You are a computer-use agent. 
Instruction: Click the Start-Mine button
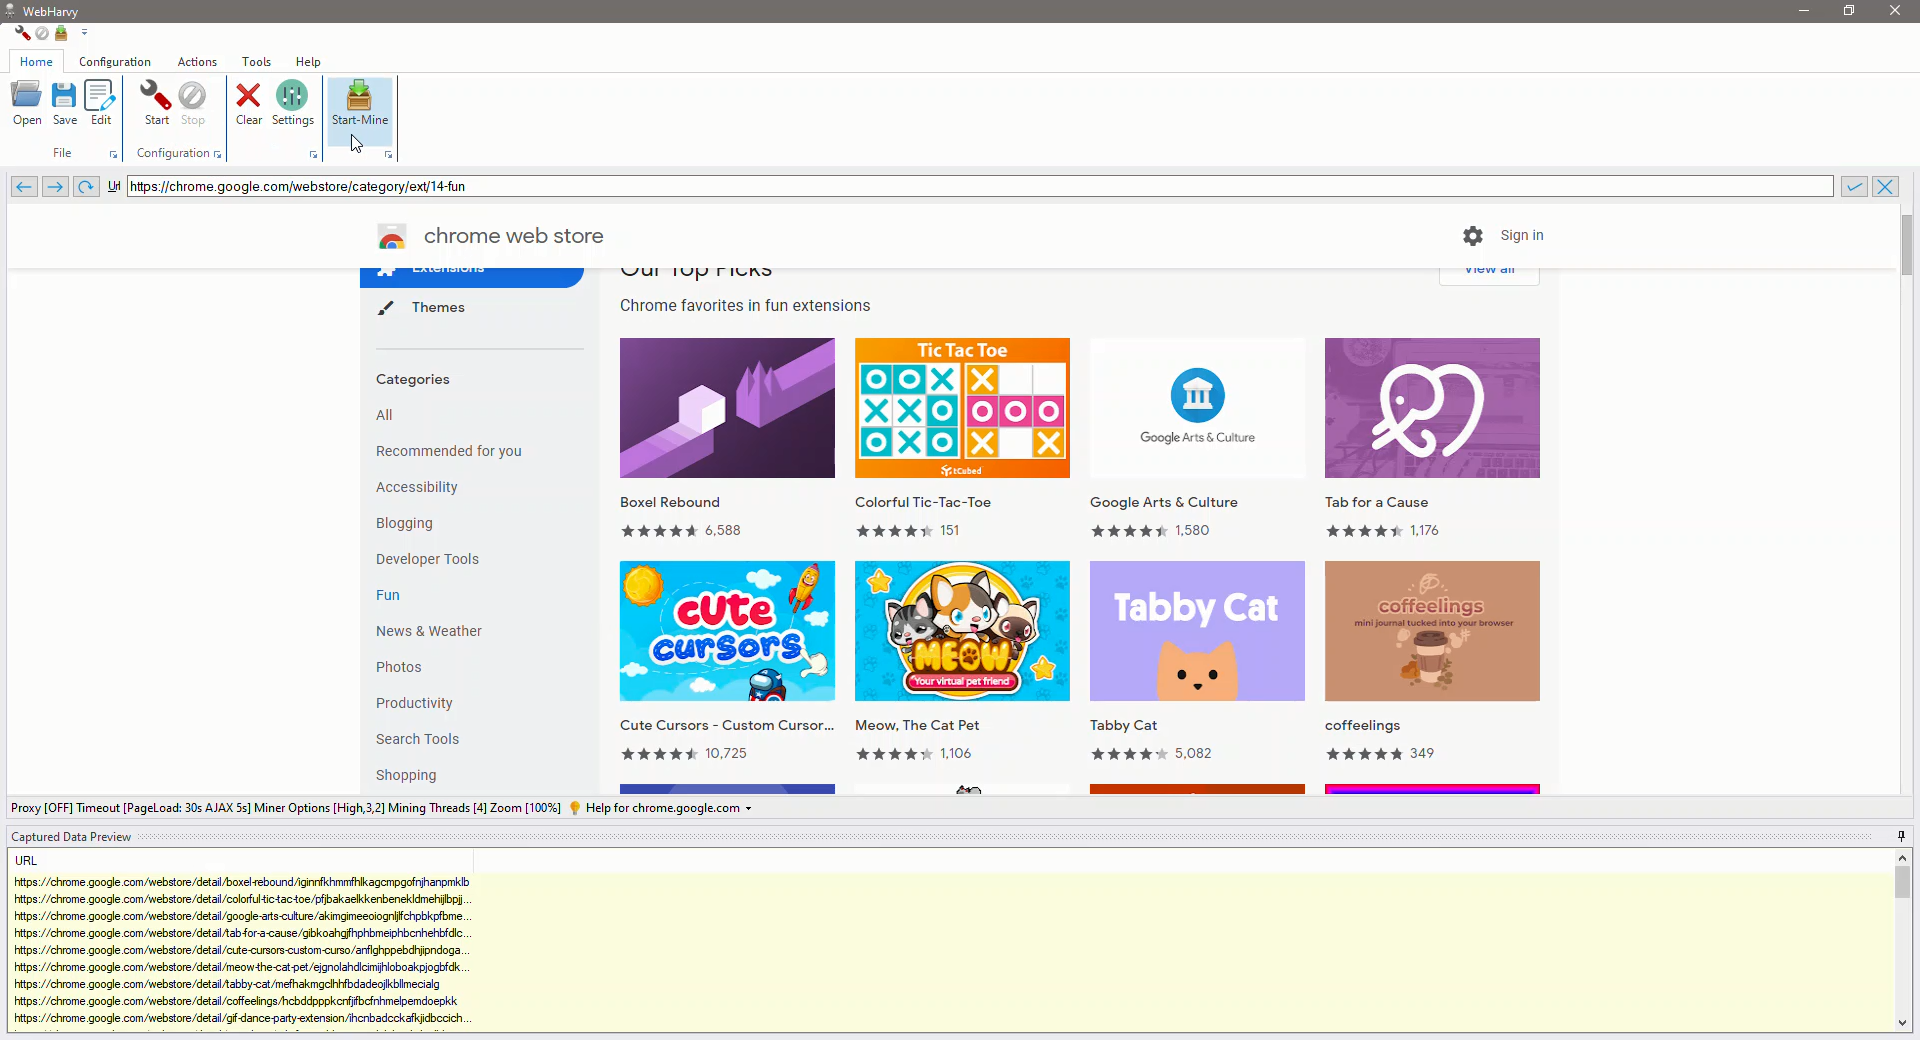pyautogui.click(x=359, y=103)
